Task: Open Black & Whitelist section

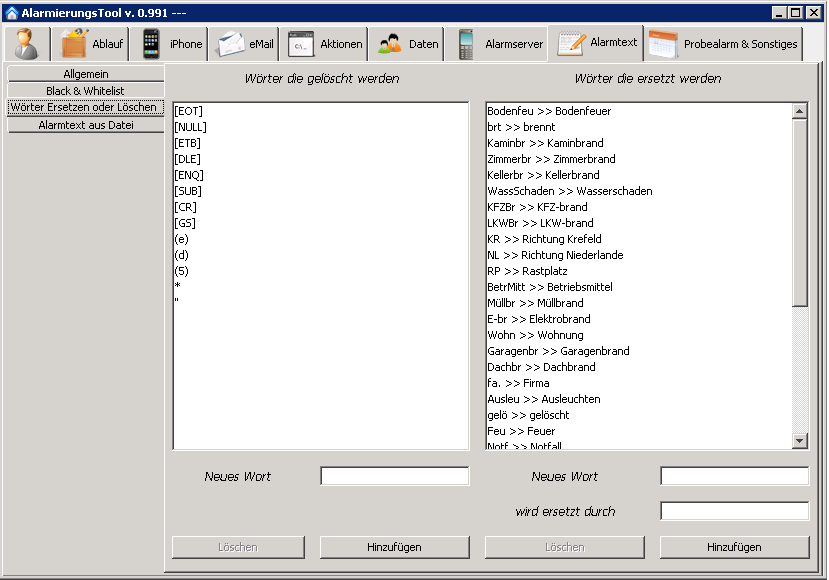Action: pos(85,91)
